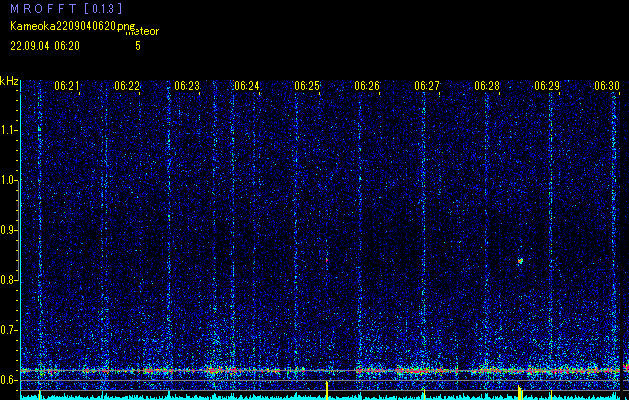Click the 0.8 kHz axis label
Viewport: 629px width, 400px height.
point(9,280)
